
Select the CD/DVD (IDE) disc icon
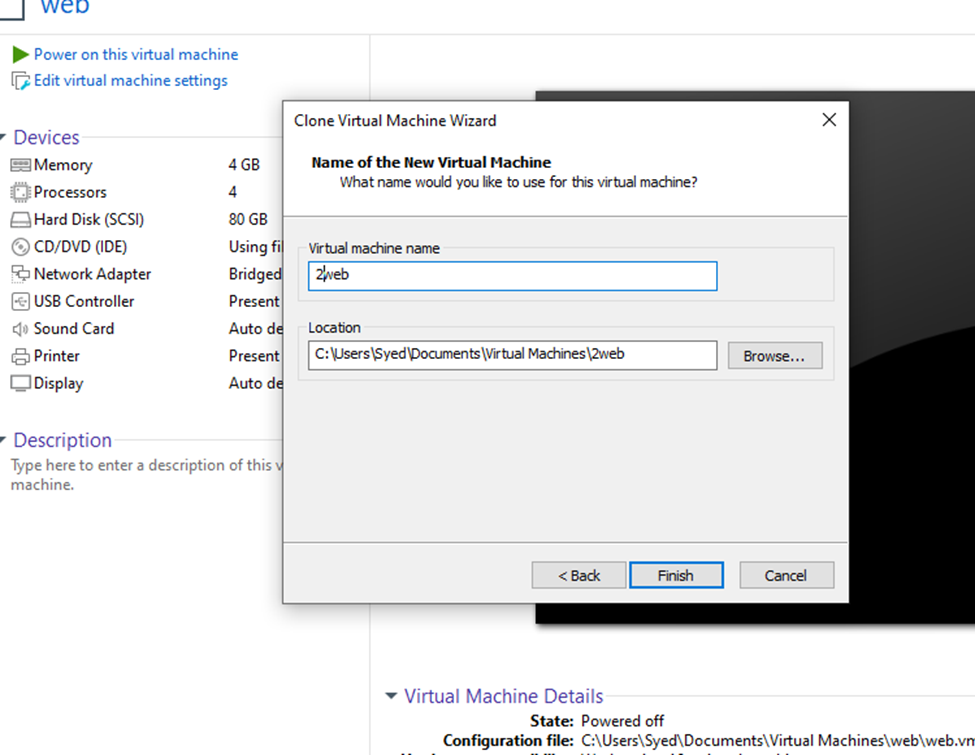tap(20, 247)
